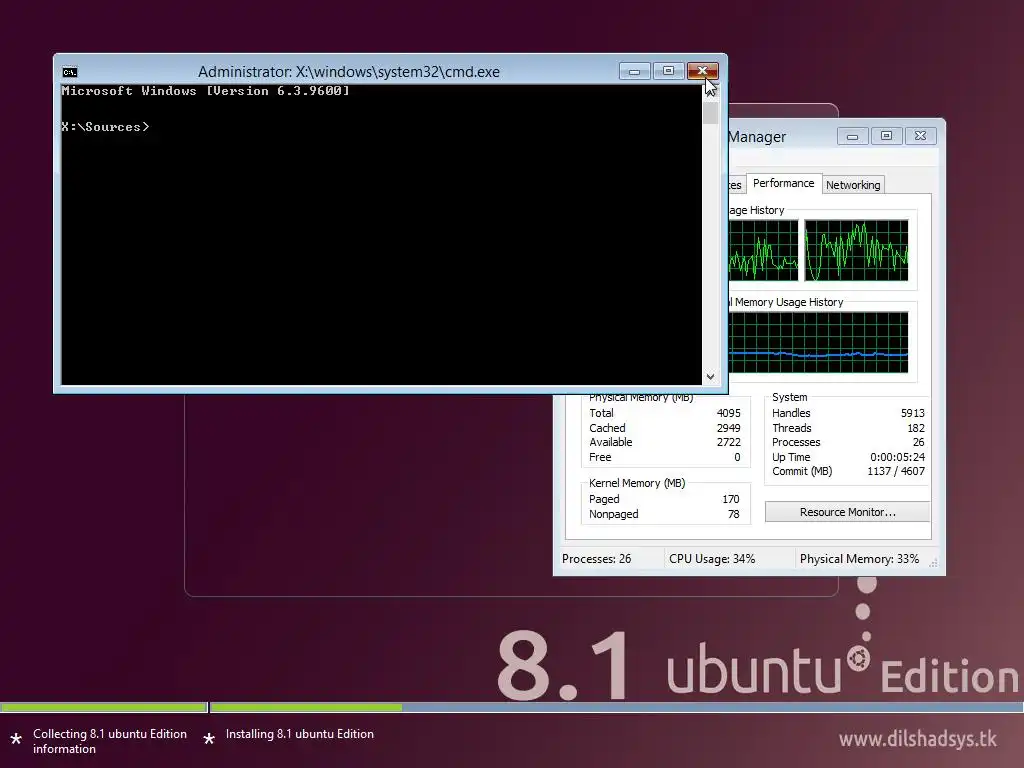Click the Commit (MB) value 1137 / 4607
The width and height of the screenshot is (1024, 768).
(x=895, y=472)
